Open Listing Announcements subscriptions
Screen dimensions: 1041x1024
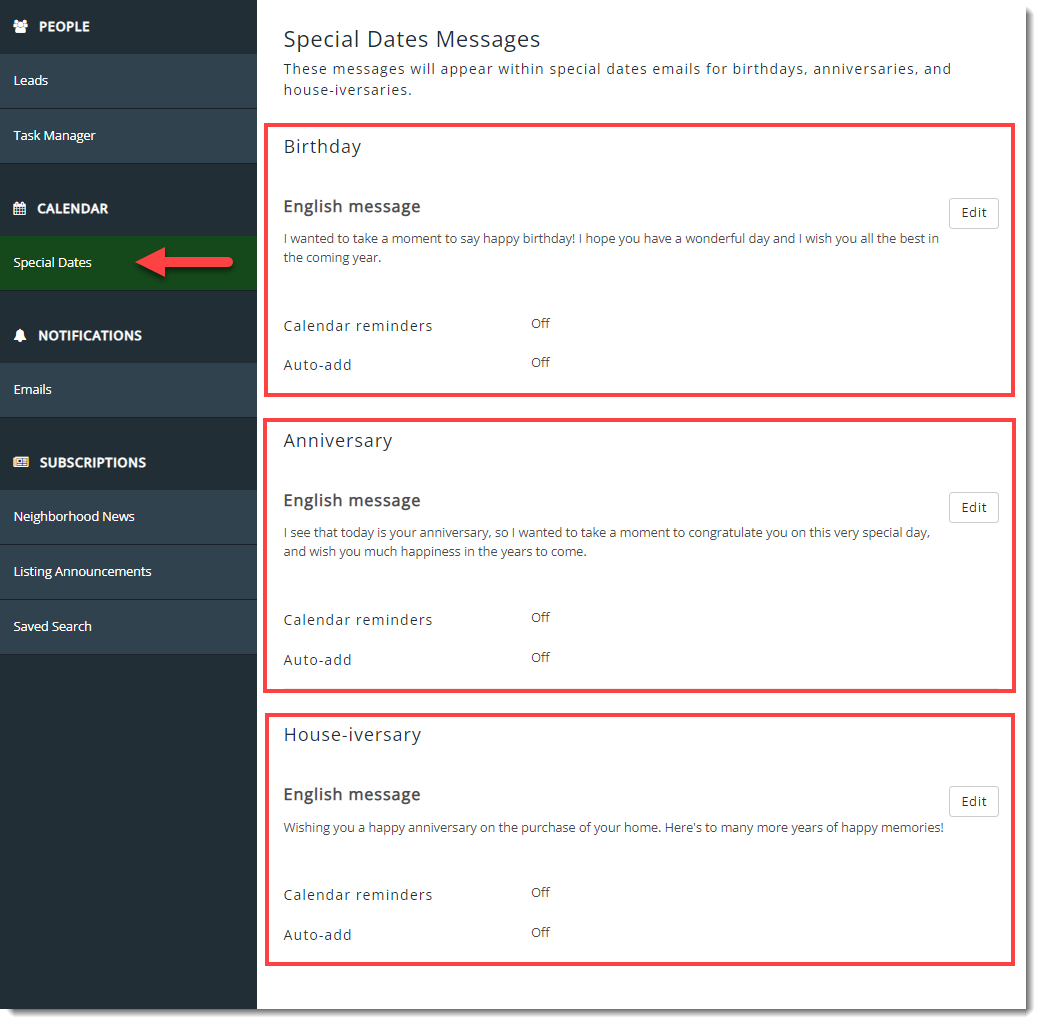pos(82,572)
